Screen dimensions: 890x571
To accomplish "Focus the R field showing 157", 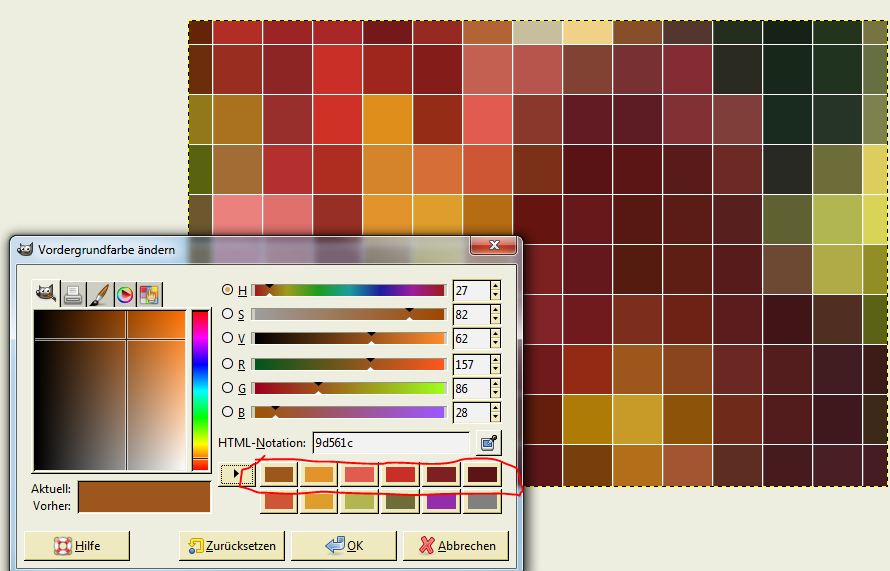I will point(472,364).
